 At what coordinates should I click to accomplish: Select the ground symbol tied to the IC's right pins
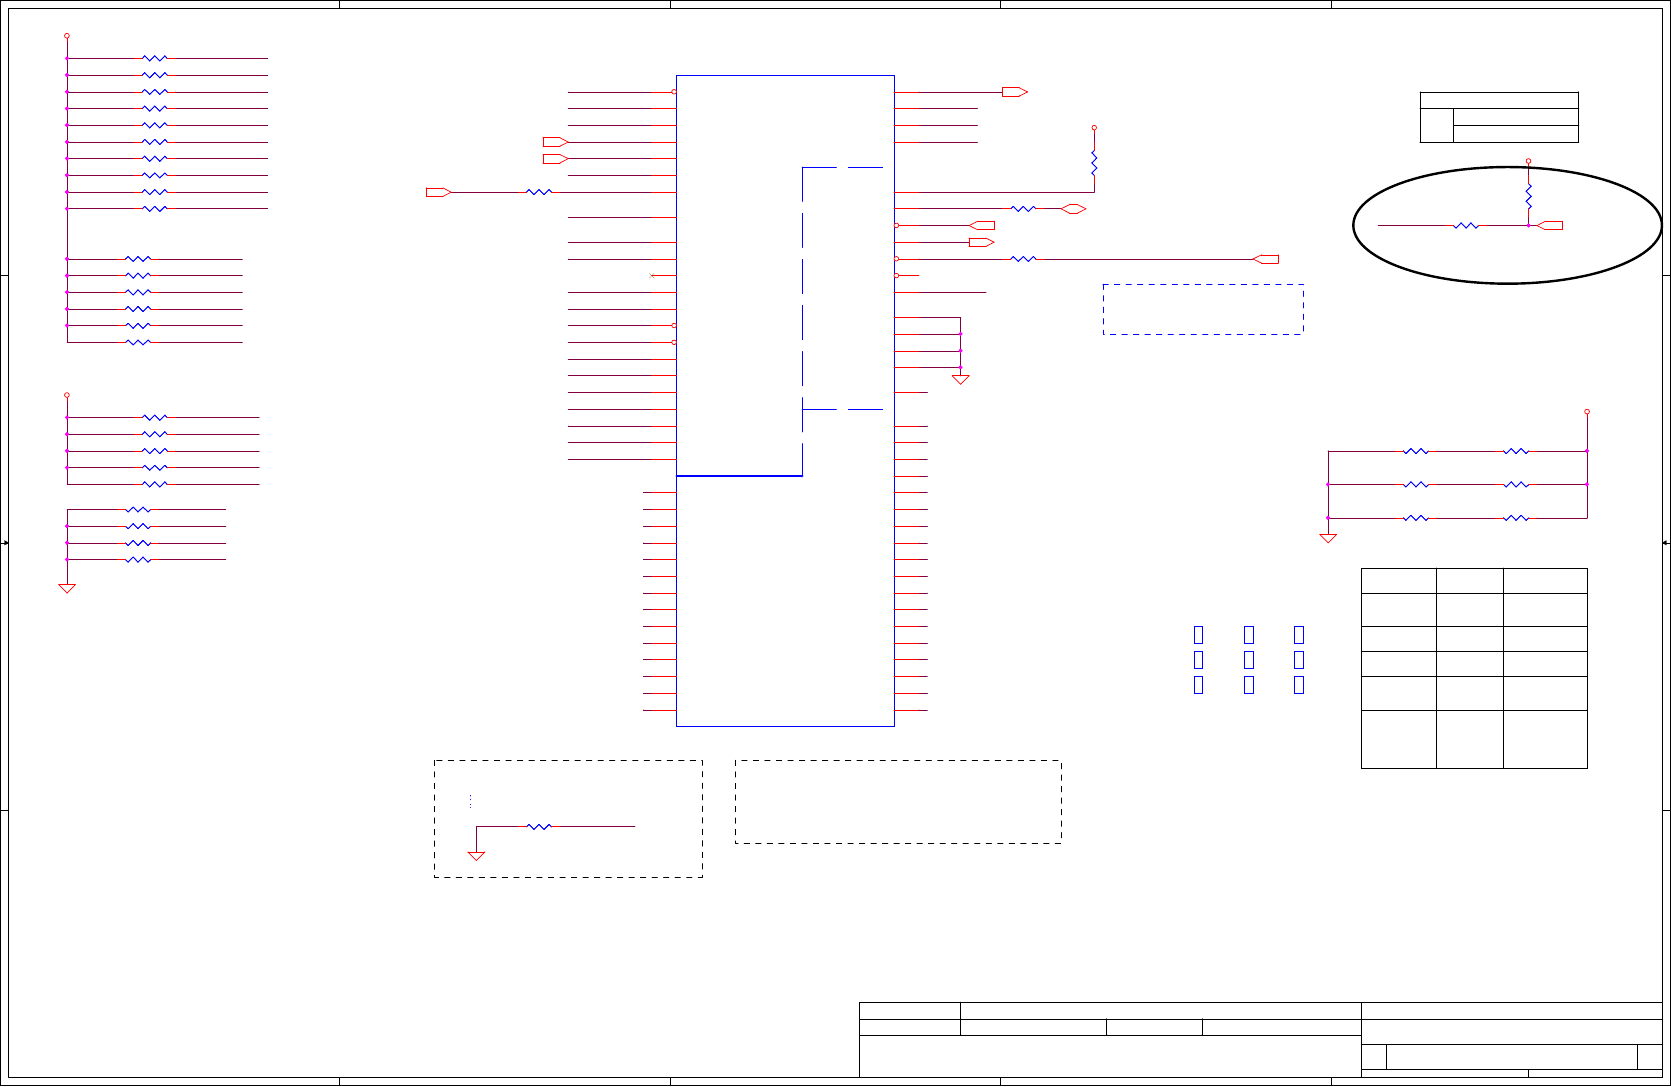click(x=961, y=380)
